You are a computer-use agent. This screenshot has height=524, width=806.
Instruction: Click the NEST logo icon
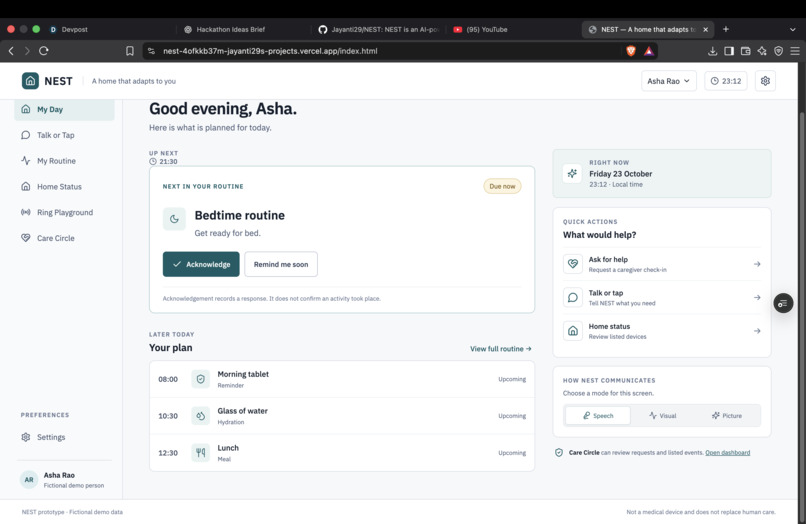click(x=30, y=81)
